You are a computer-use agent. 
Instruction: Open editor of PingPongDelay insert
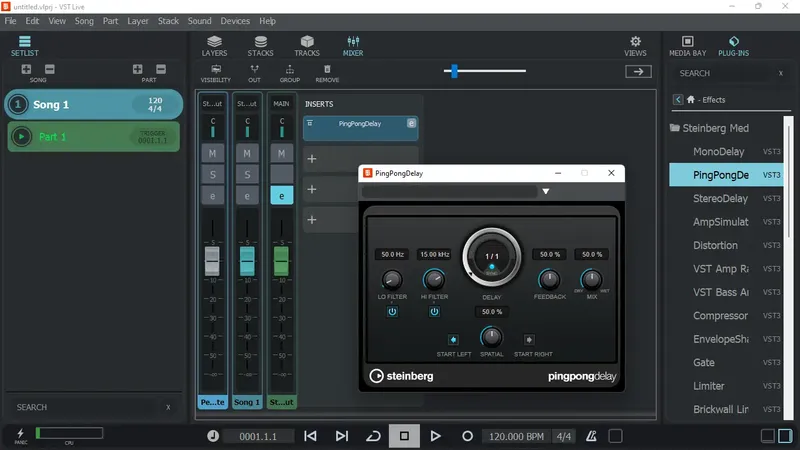411,123
